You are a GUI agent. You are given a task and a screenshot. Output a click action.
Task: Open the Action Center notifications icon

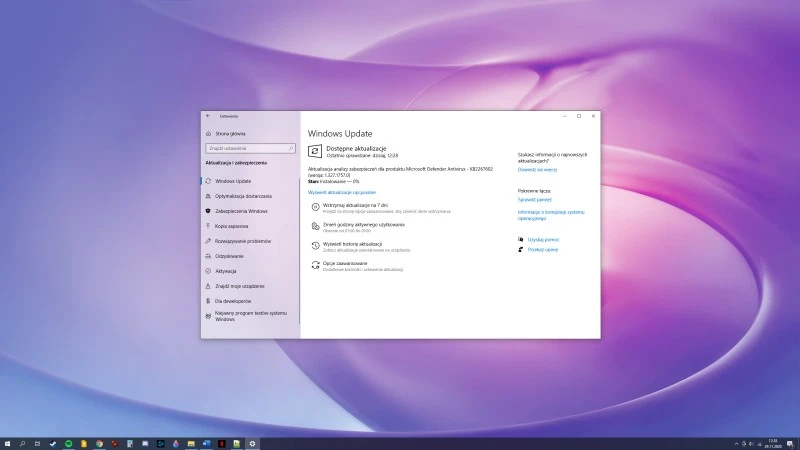790,444
